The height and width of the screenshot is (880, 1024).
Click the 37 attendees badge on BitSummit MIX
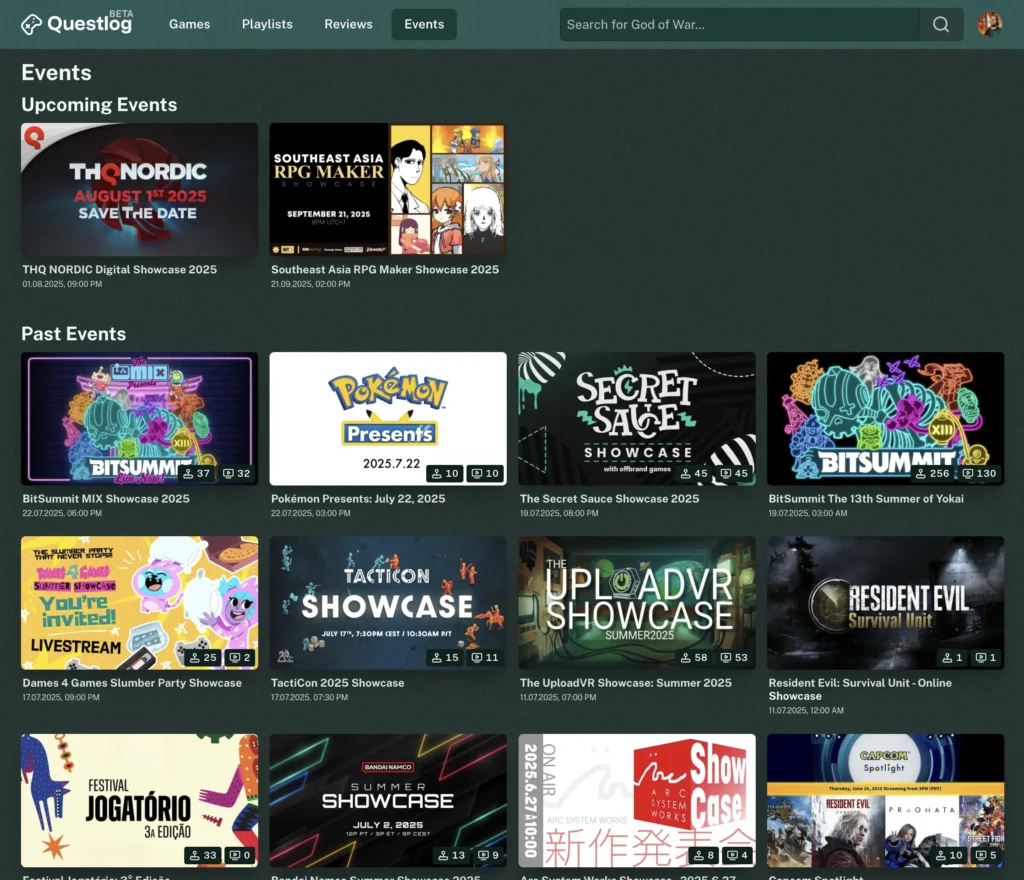[196, 473]
